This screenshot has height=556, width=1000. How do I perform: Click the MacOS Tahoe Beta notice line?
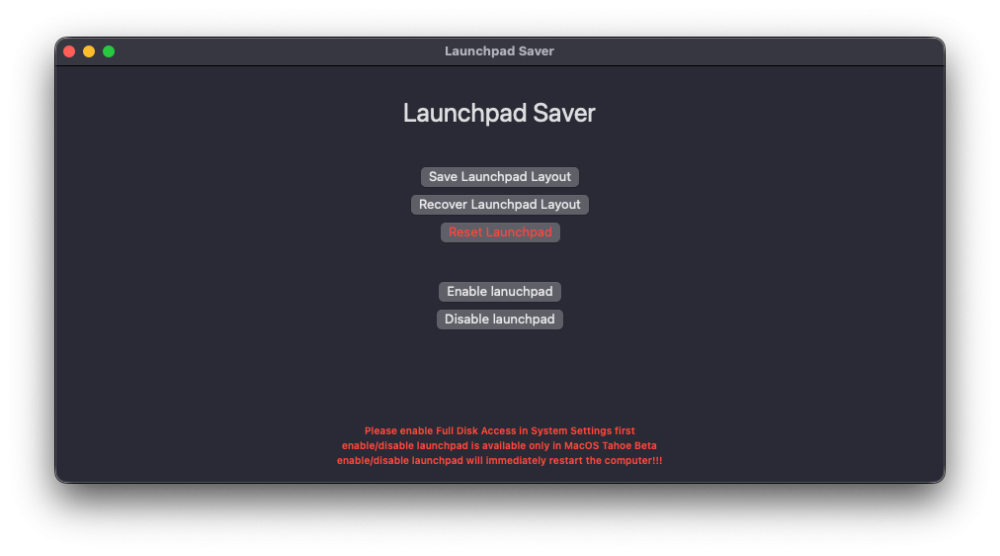[499, 446]
